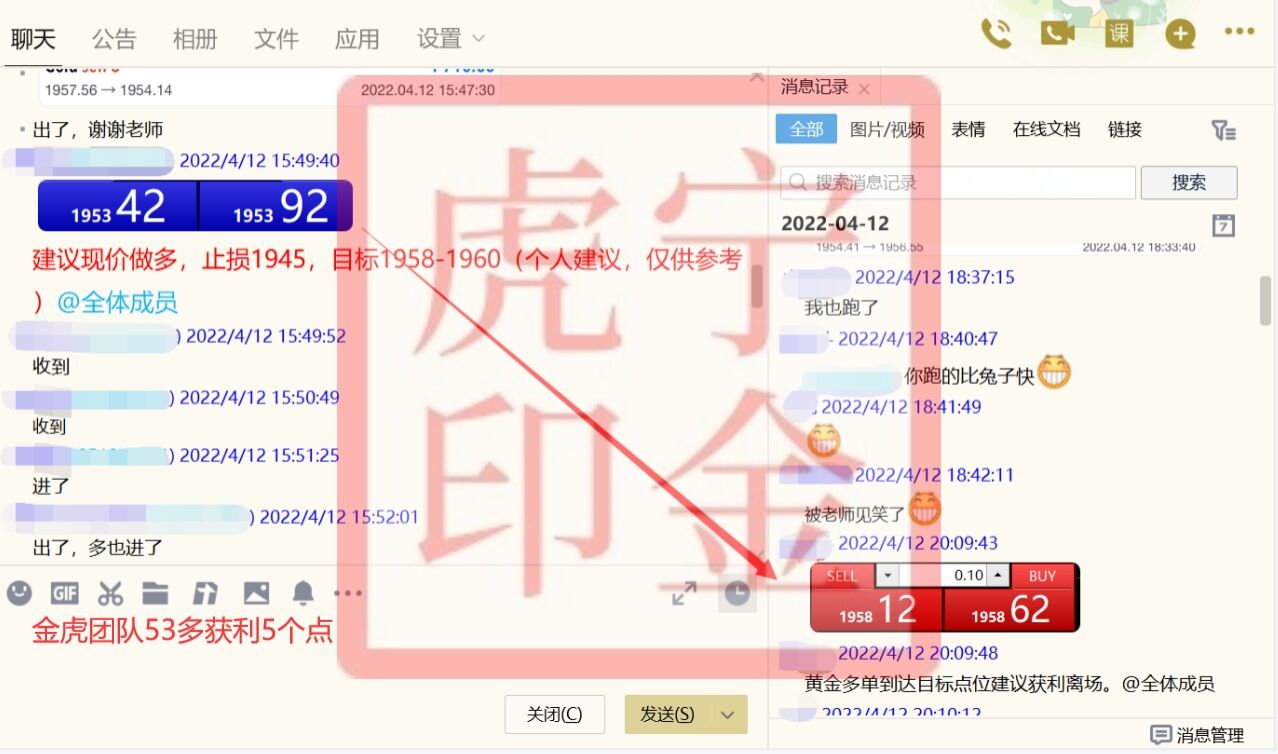The width and height of the screenshot is (1278, 754).
Task: Open the calendar date picker icon
Action: point(1223,224)
